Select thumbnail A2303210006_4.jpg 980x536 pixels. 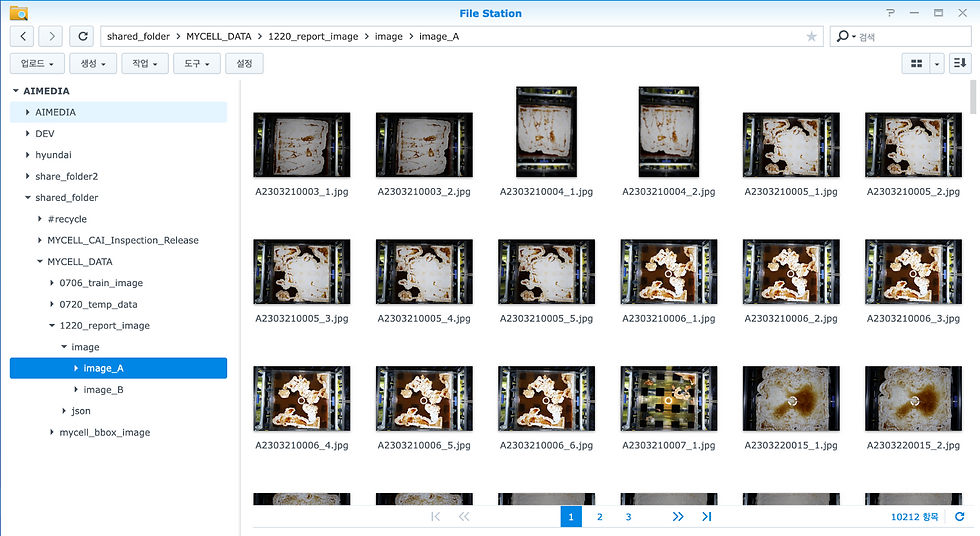(x=302, y=399)
